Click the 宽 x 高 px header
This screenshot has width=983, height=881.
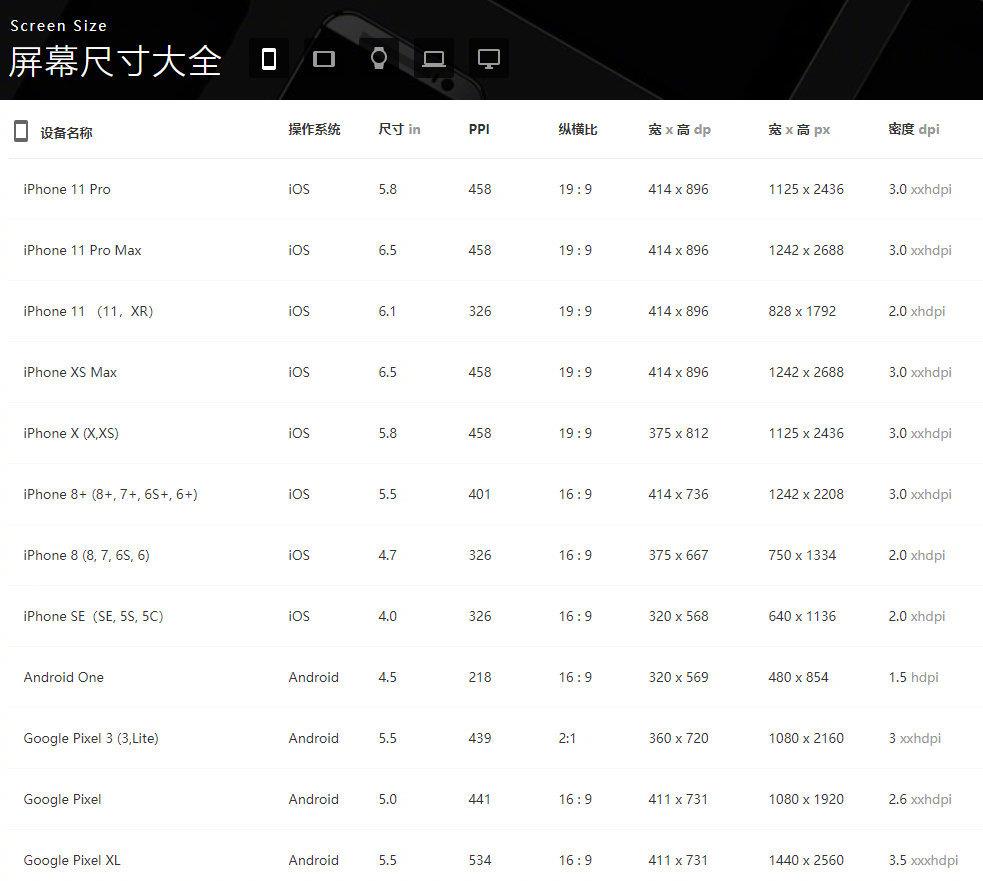pyautogui.click(x=799, y=129)
